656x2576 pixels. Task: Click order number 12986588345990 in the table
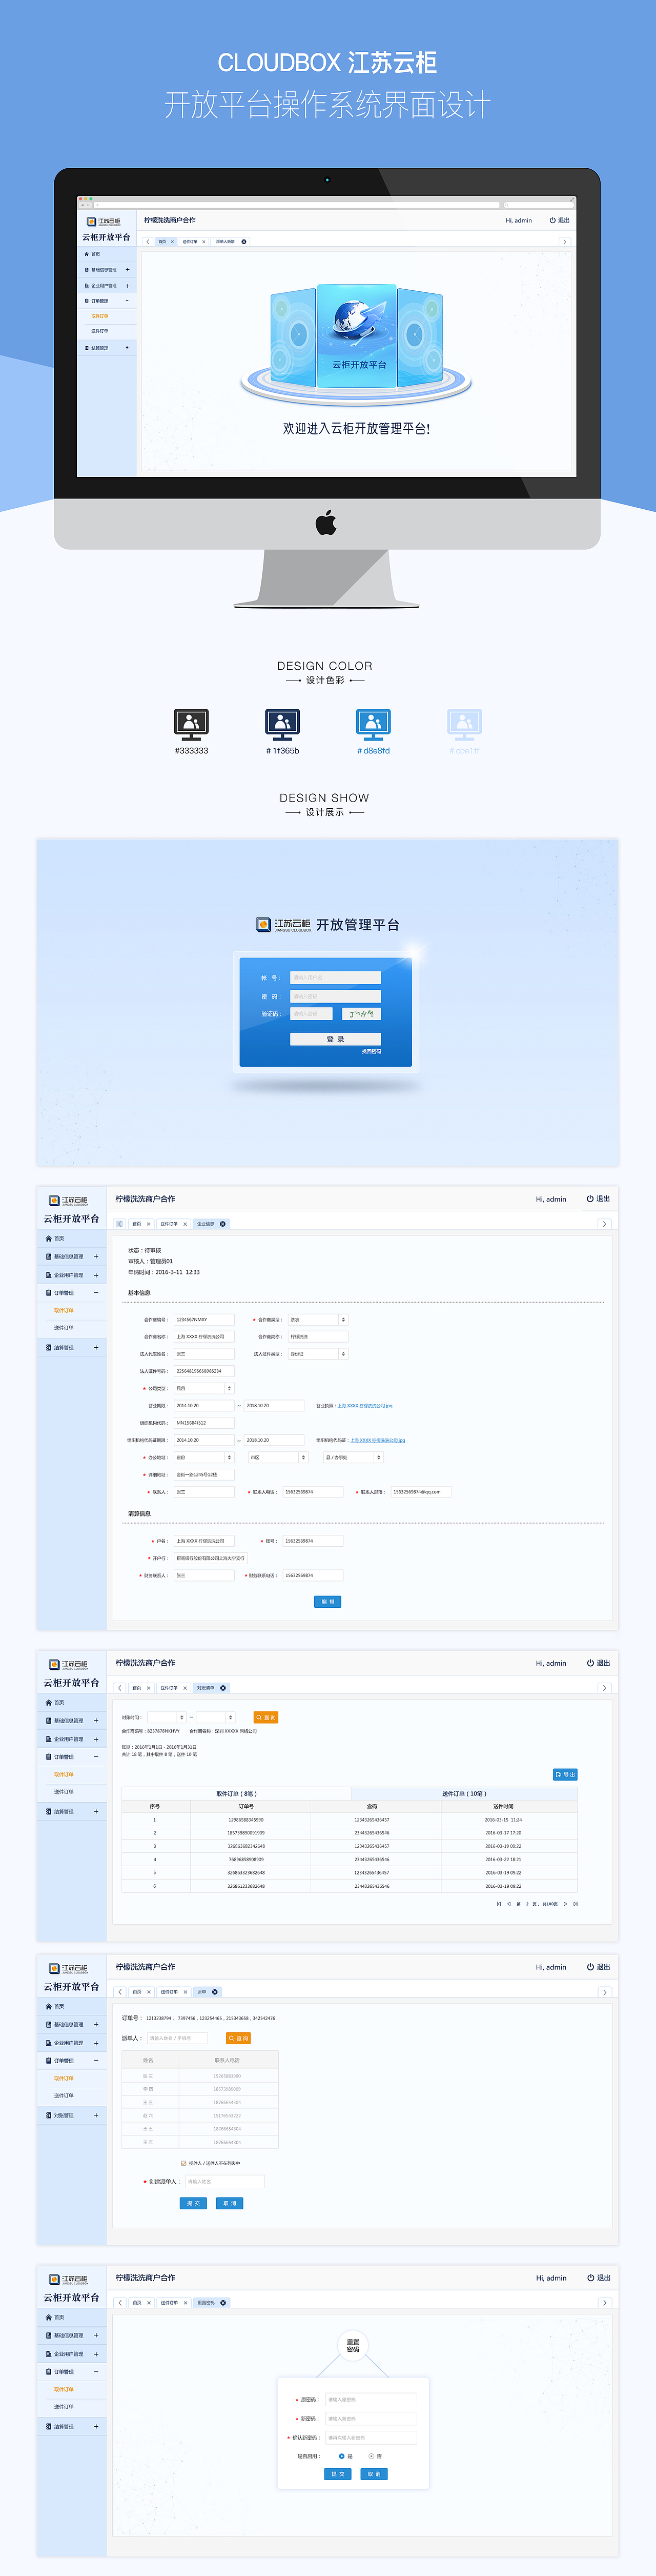(246, 1820)
